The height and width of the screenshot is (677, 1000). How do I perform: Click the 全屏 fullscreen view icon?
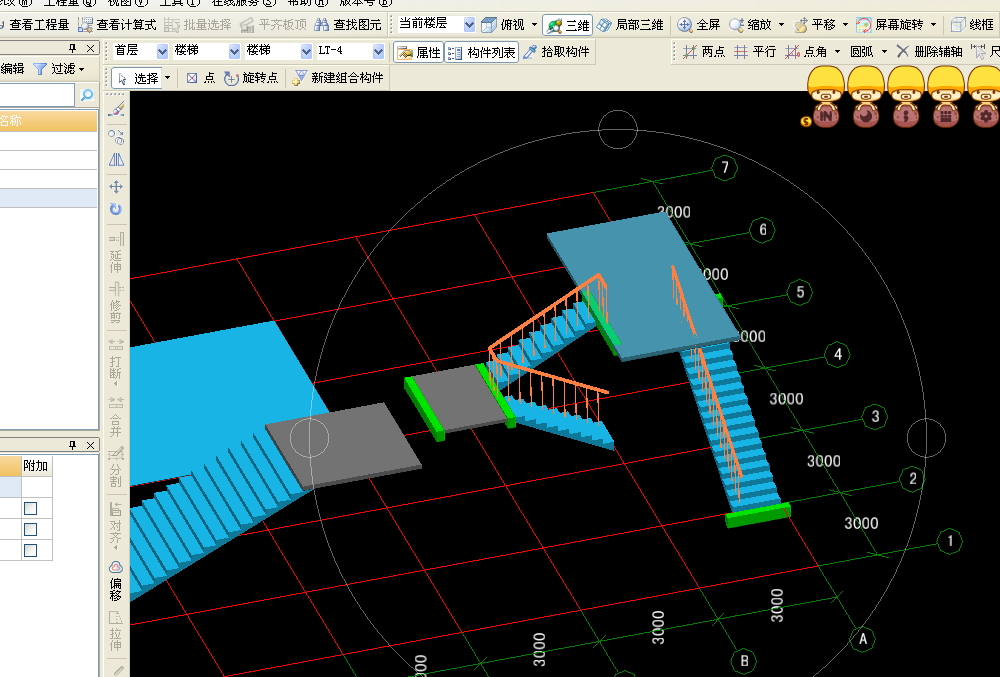tap(685, 24)
